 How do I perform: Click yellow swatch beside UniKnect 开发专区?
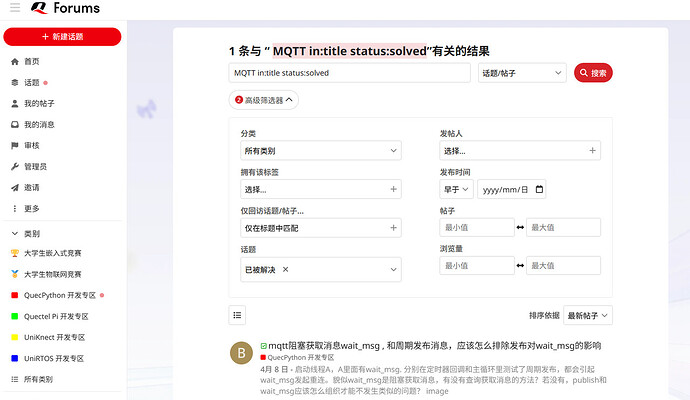pyautogui.click(x=15, y=337)
